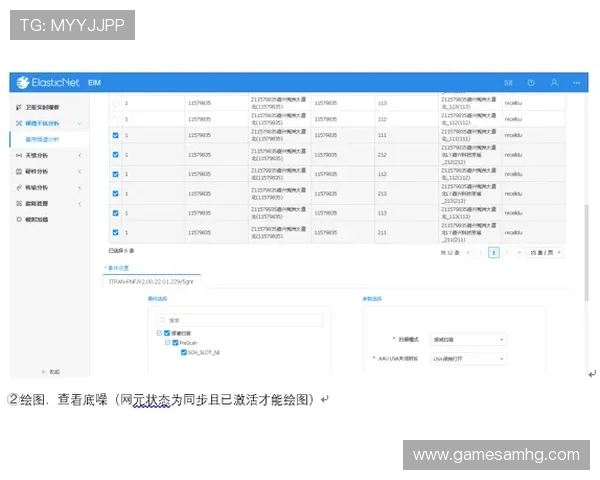
Task: Go to page 1 in pagination
Action: click(494, 253)
